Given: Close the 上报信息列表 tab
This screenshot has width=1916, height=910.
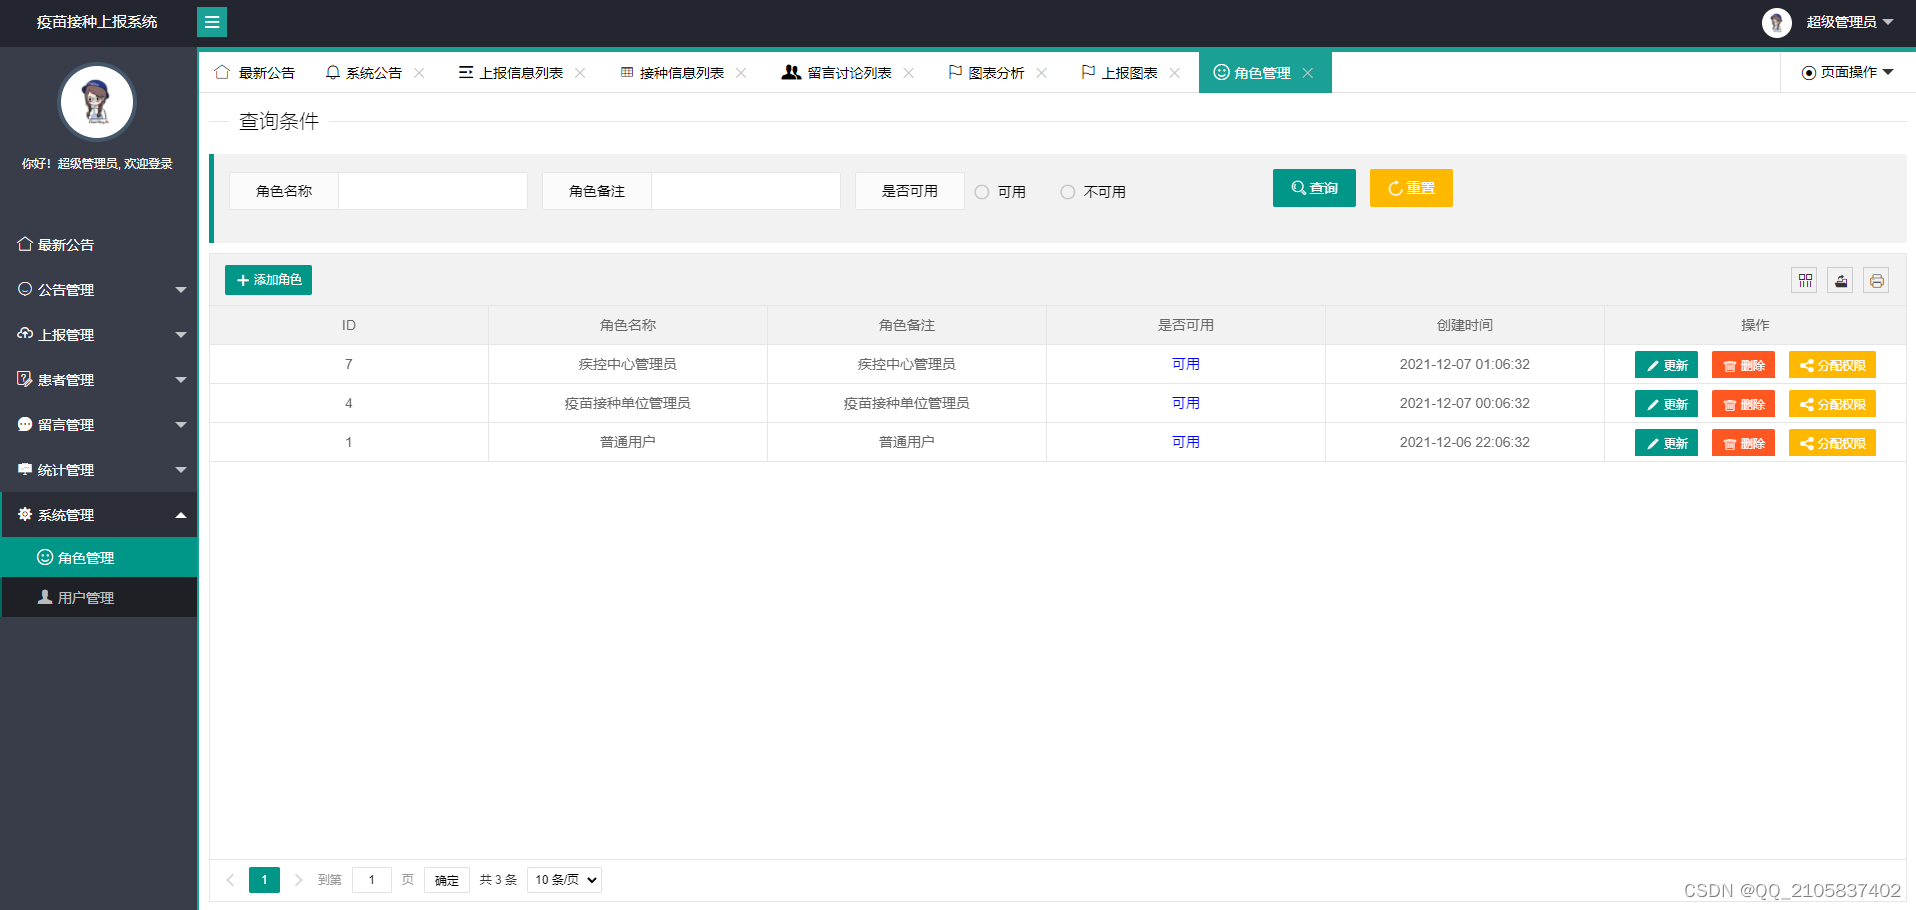Looking at the screenshot, I should tap(580, 73).
